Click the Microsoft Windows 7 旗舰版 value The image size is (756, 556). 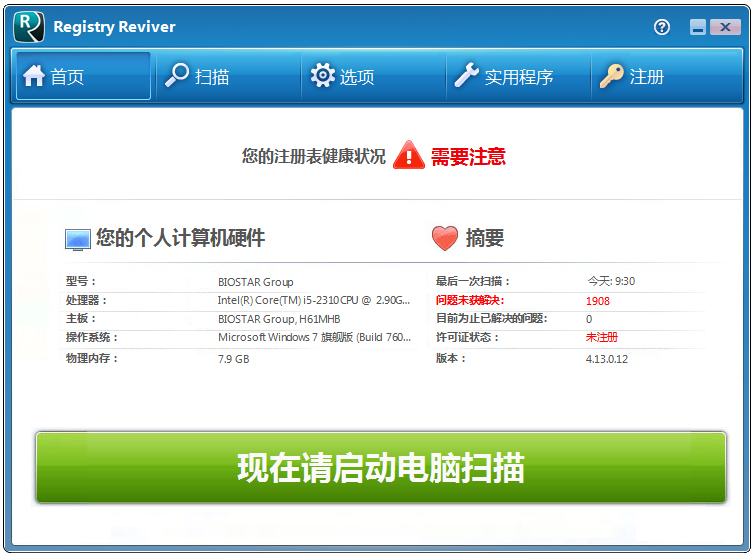click(x=314, y=337)
